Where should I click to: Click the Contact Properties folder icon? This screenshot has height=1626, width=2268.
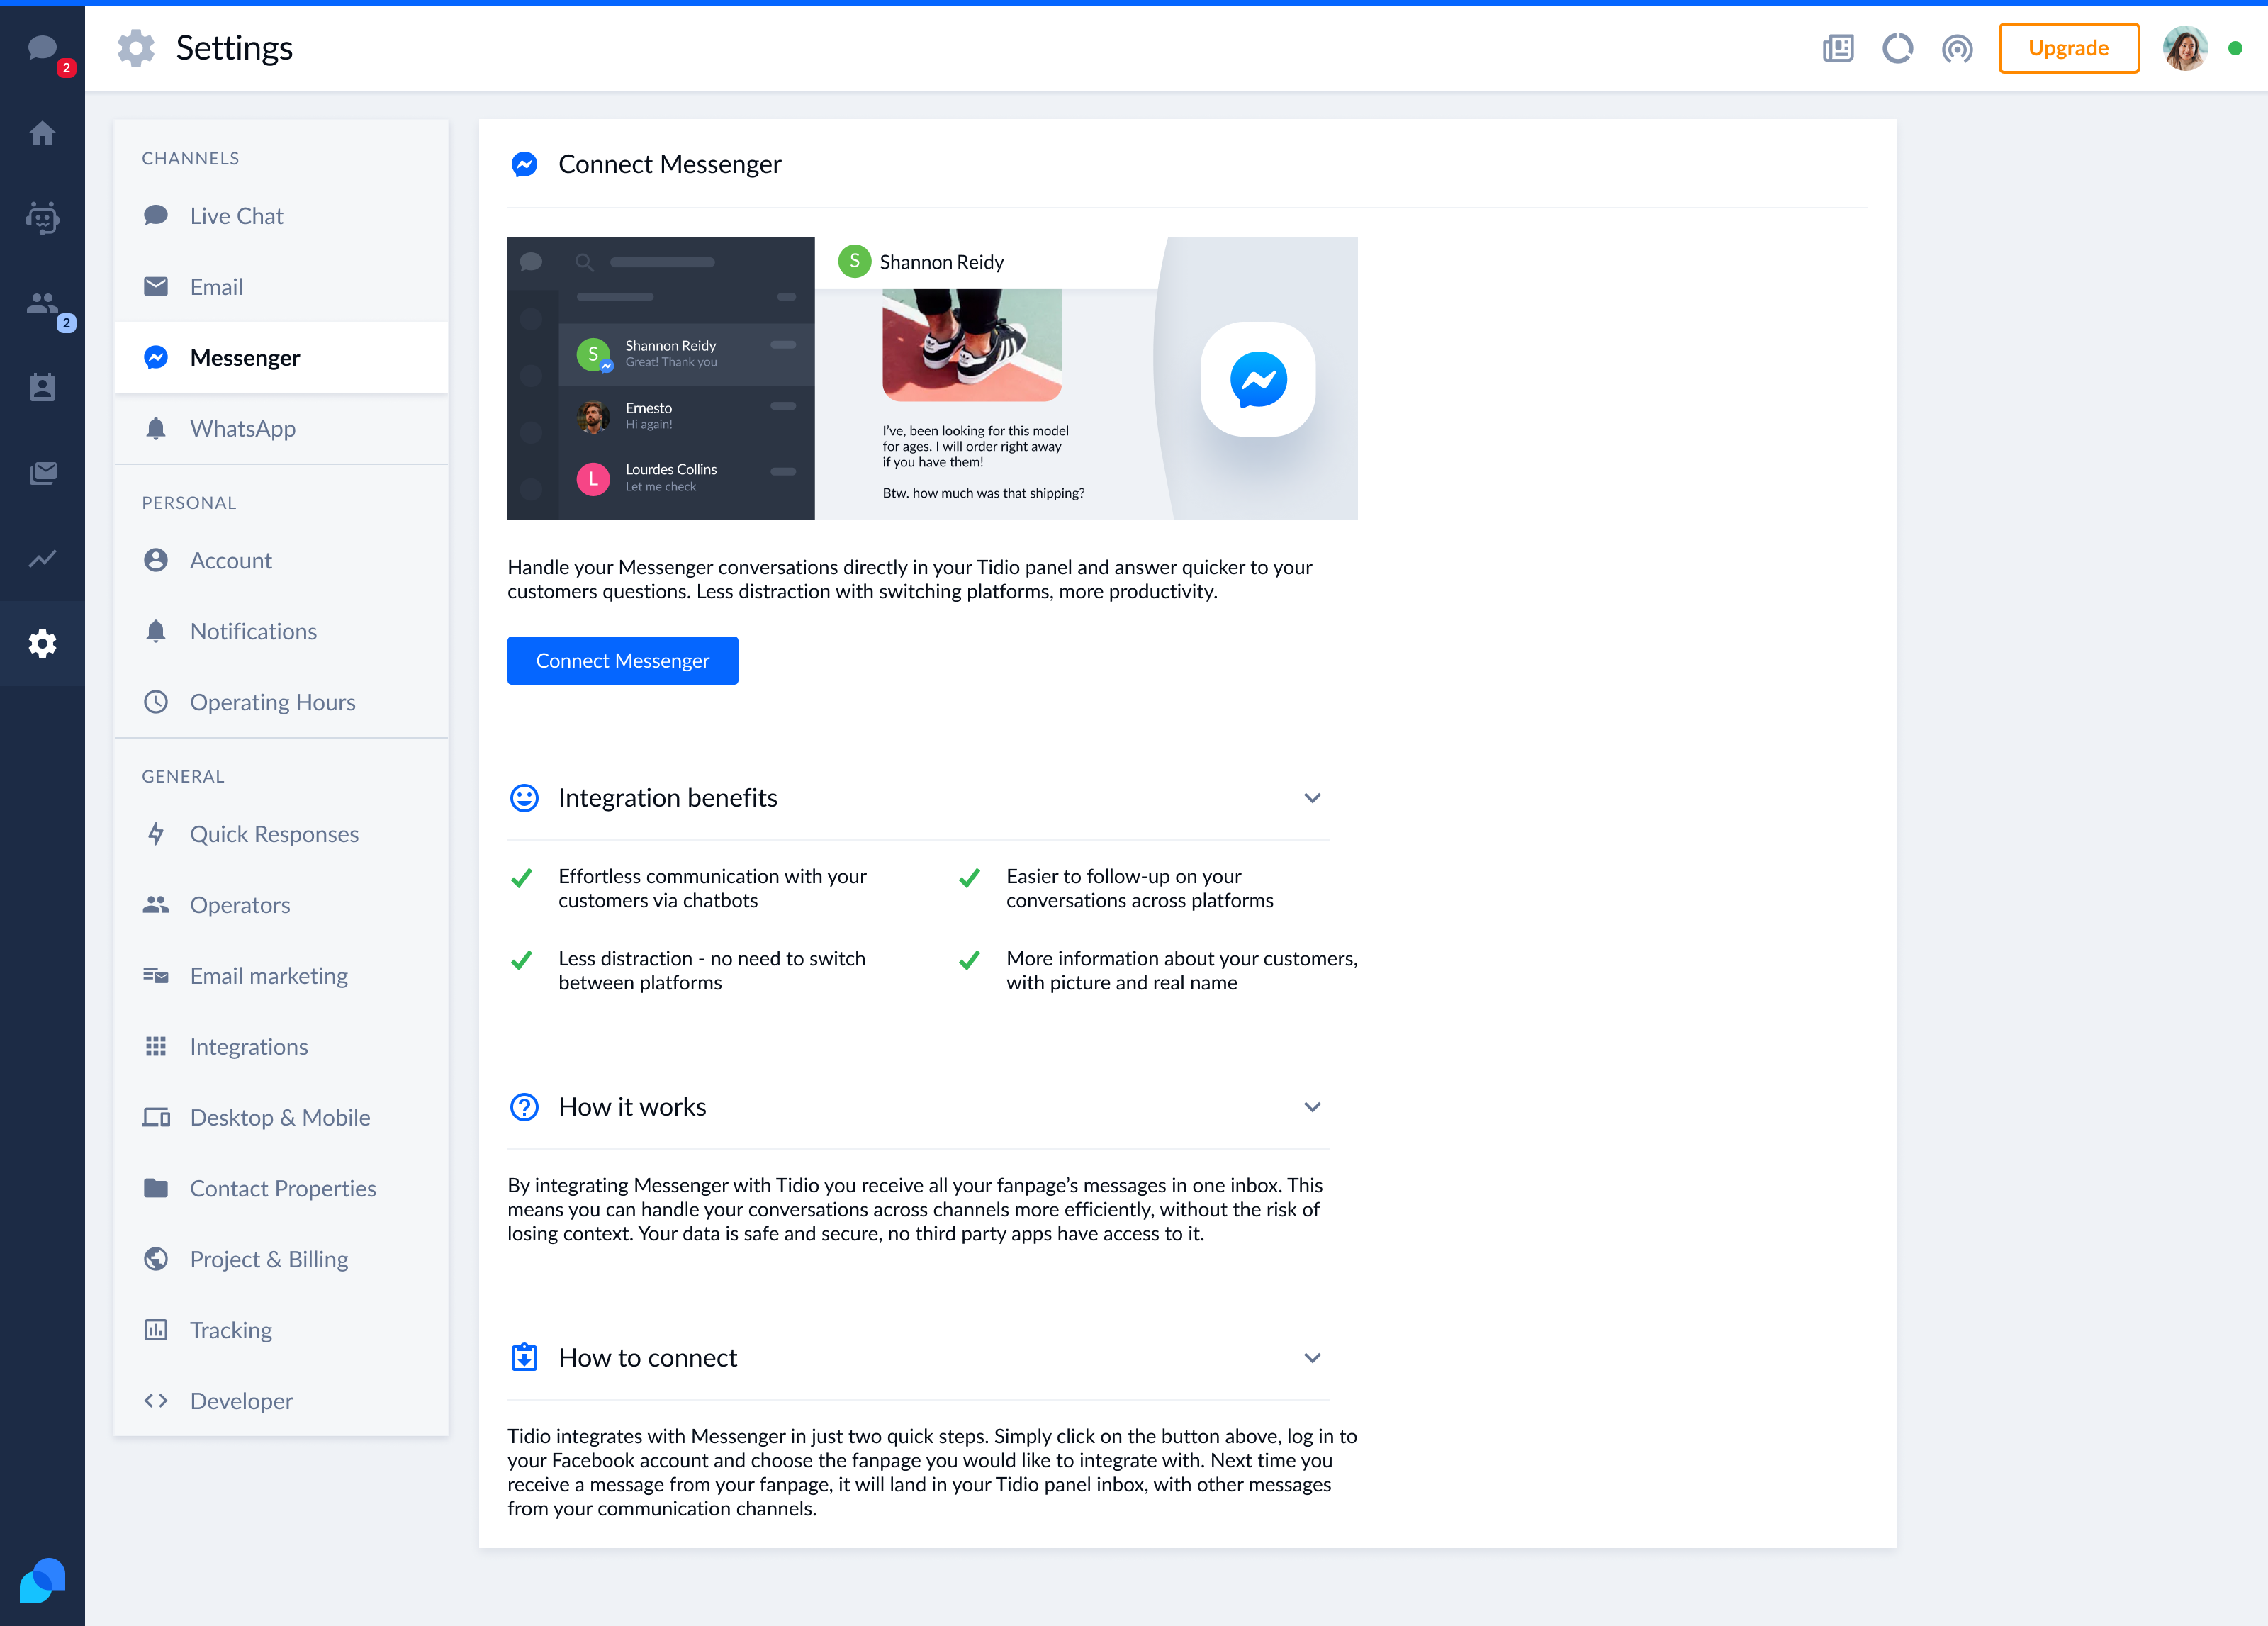pos(156,1188)
